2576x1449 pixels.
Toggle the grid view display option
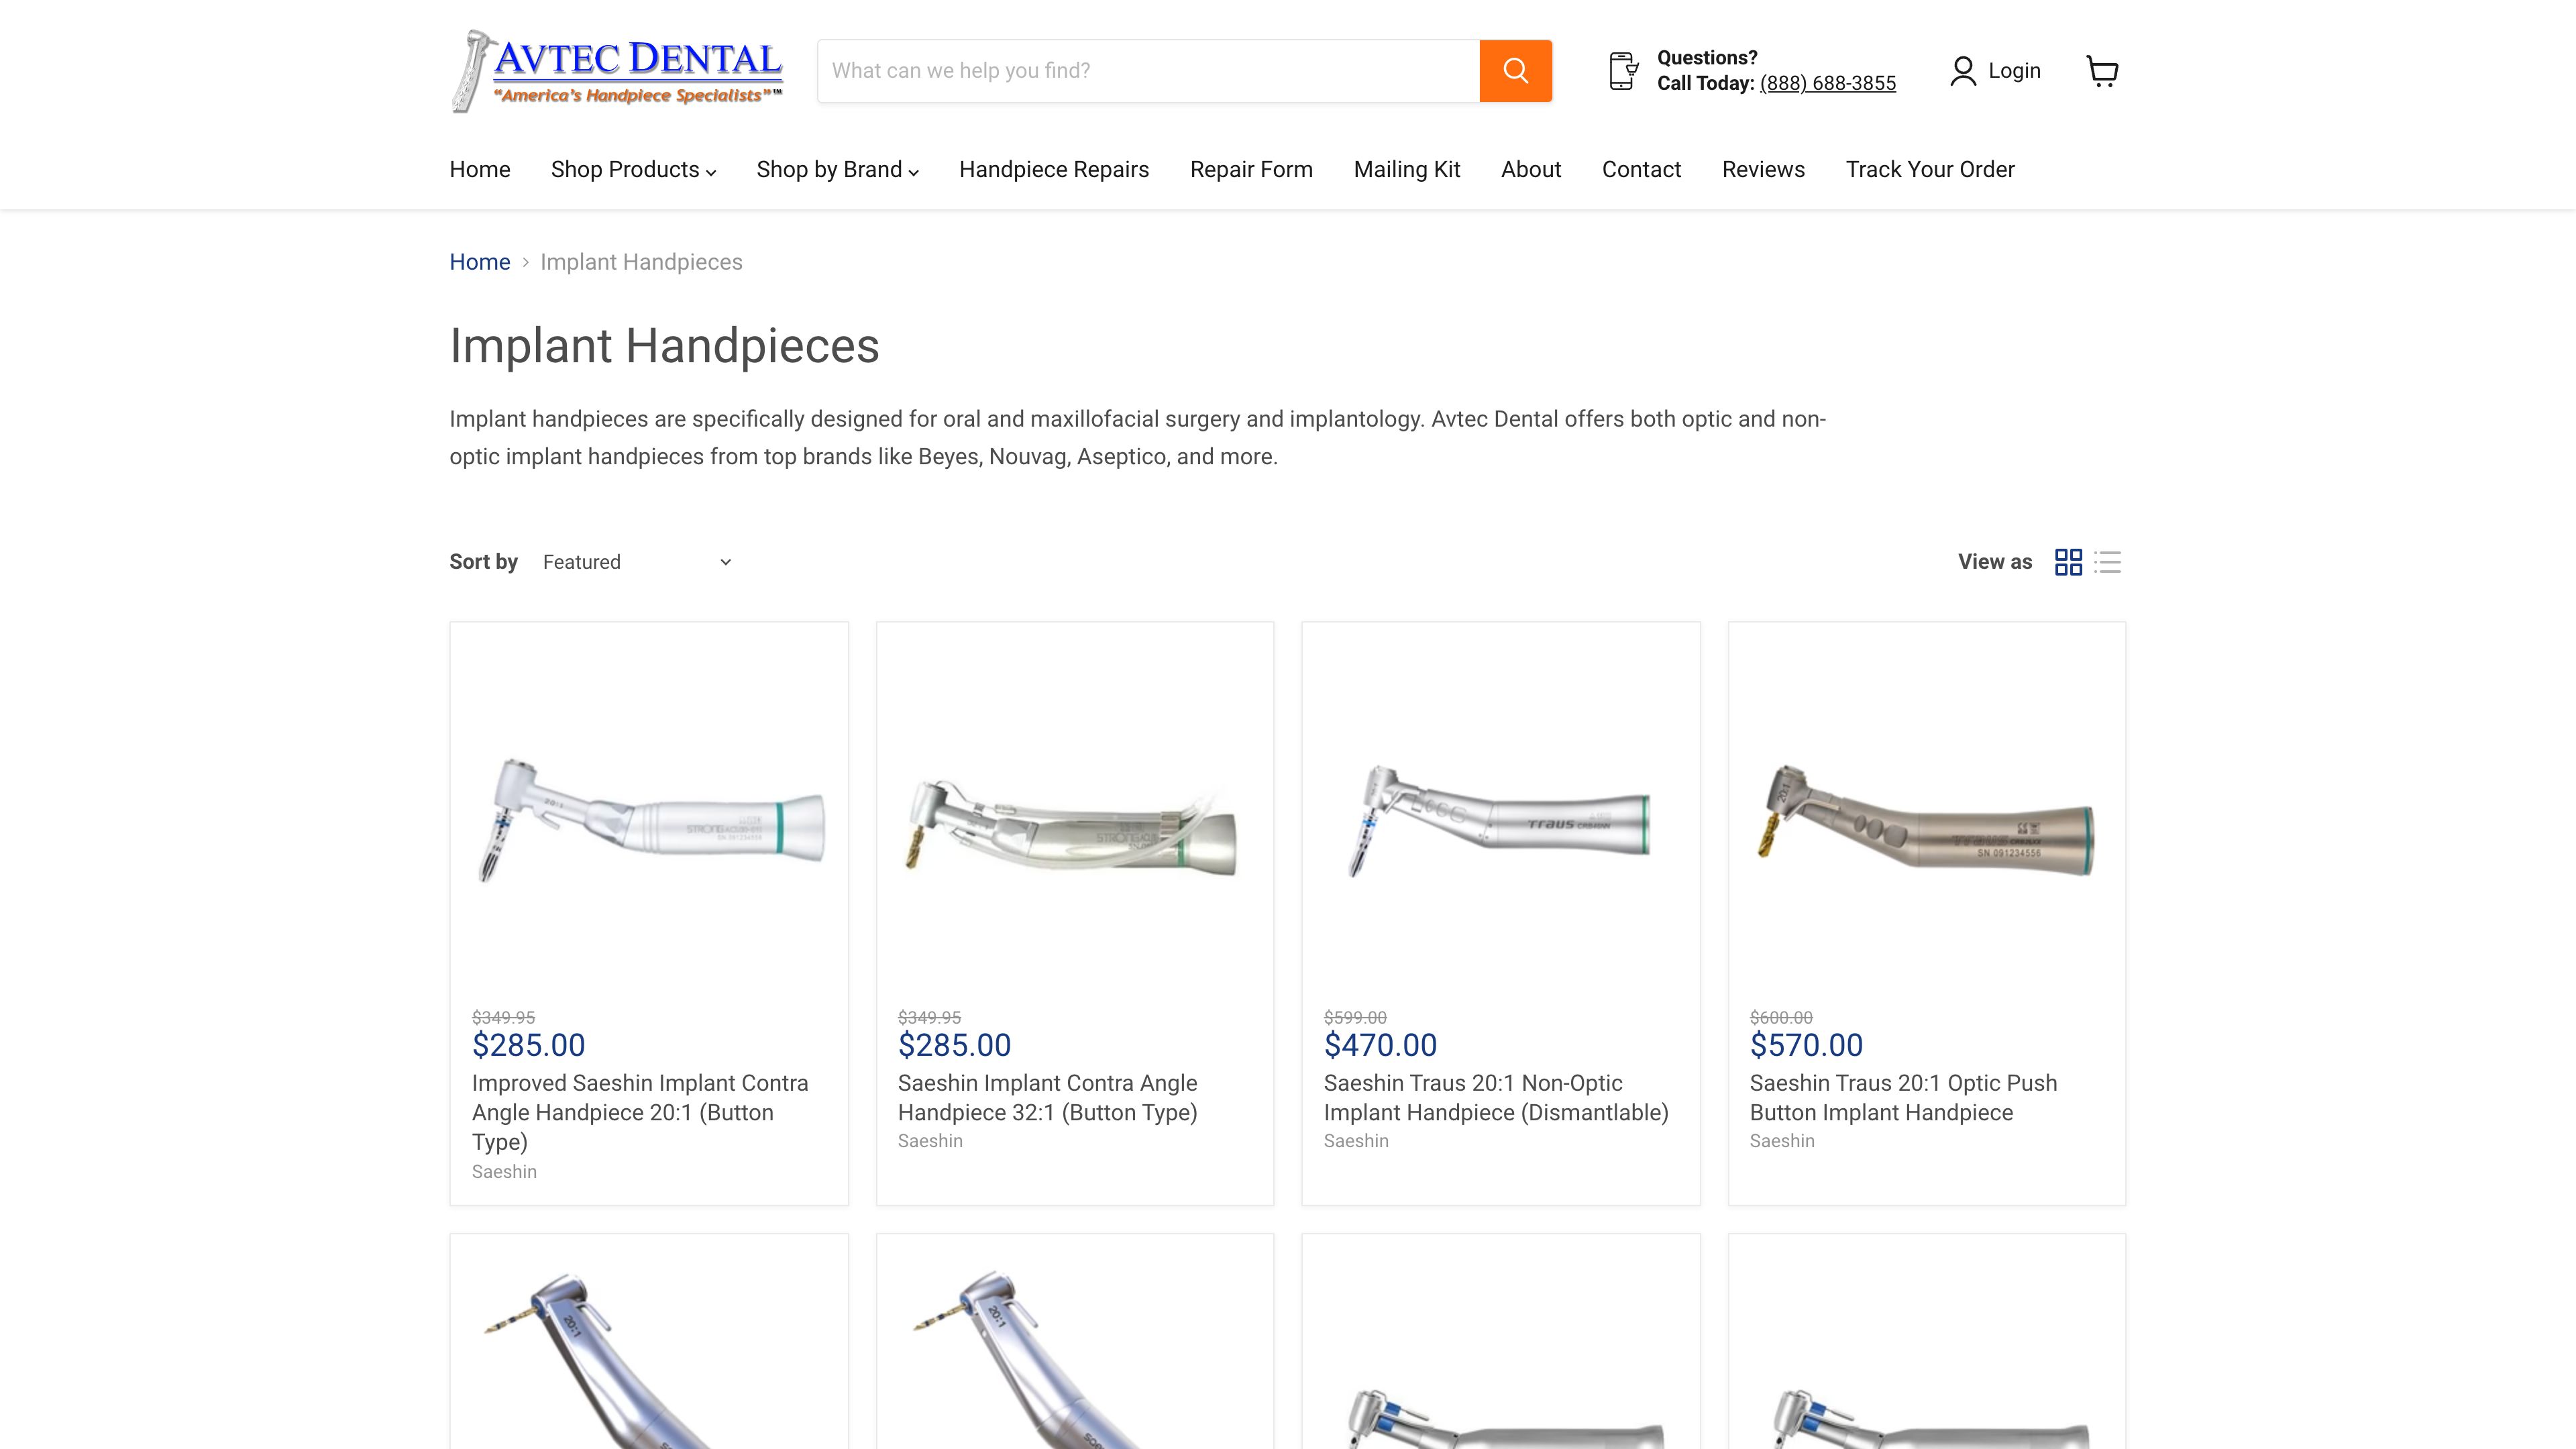(2070, 562)
